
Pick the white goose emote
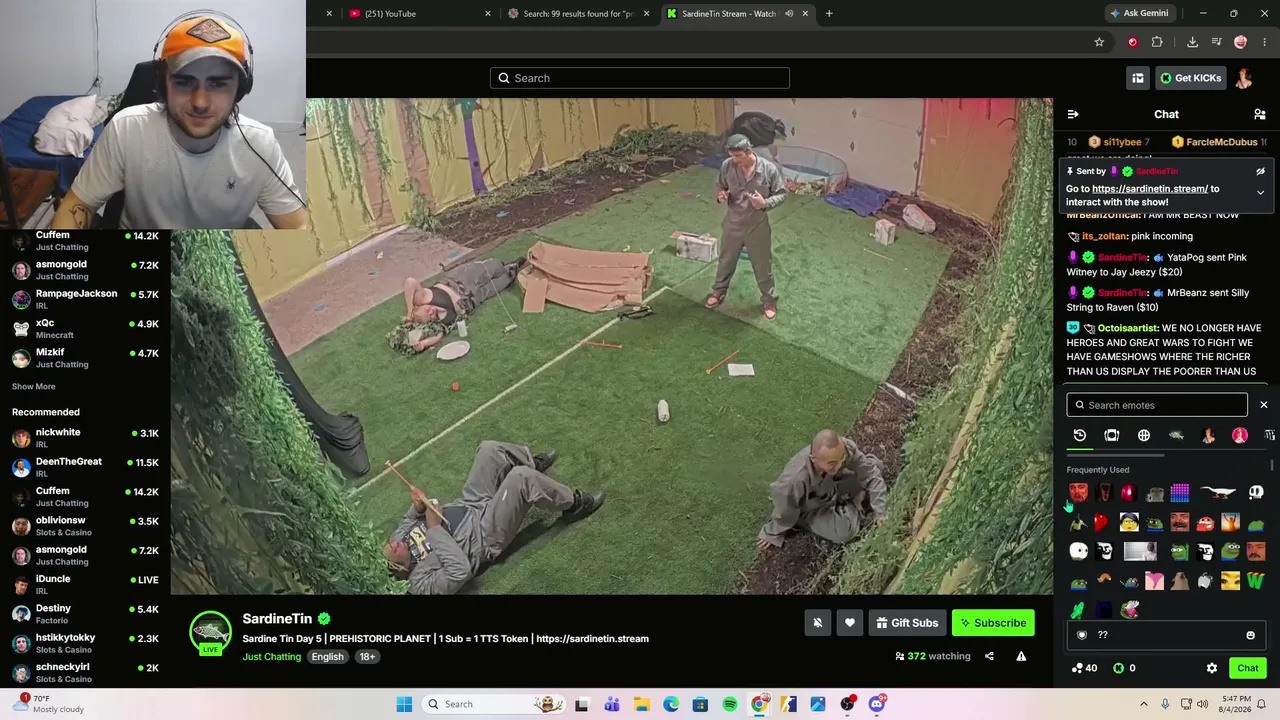click(1218, 492)
